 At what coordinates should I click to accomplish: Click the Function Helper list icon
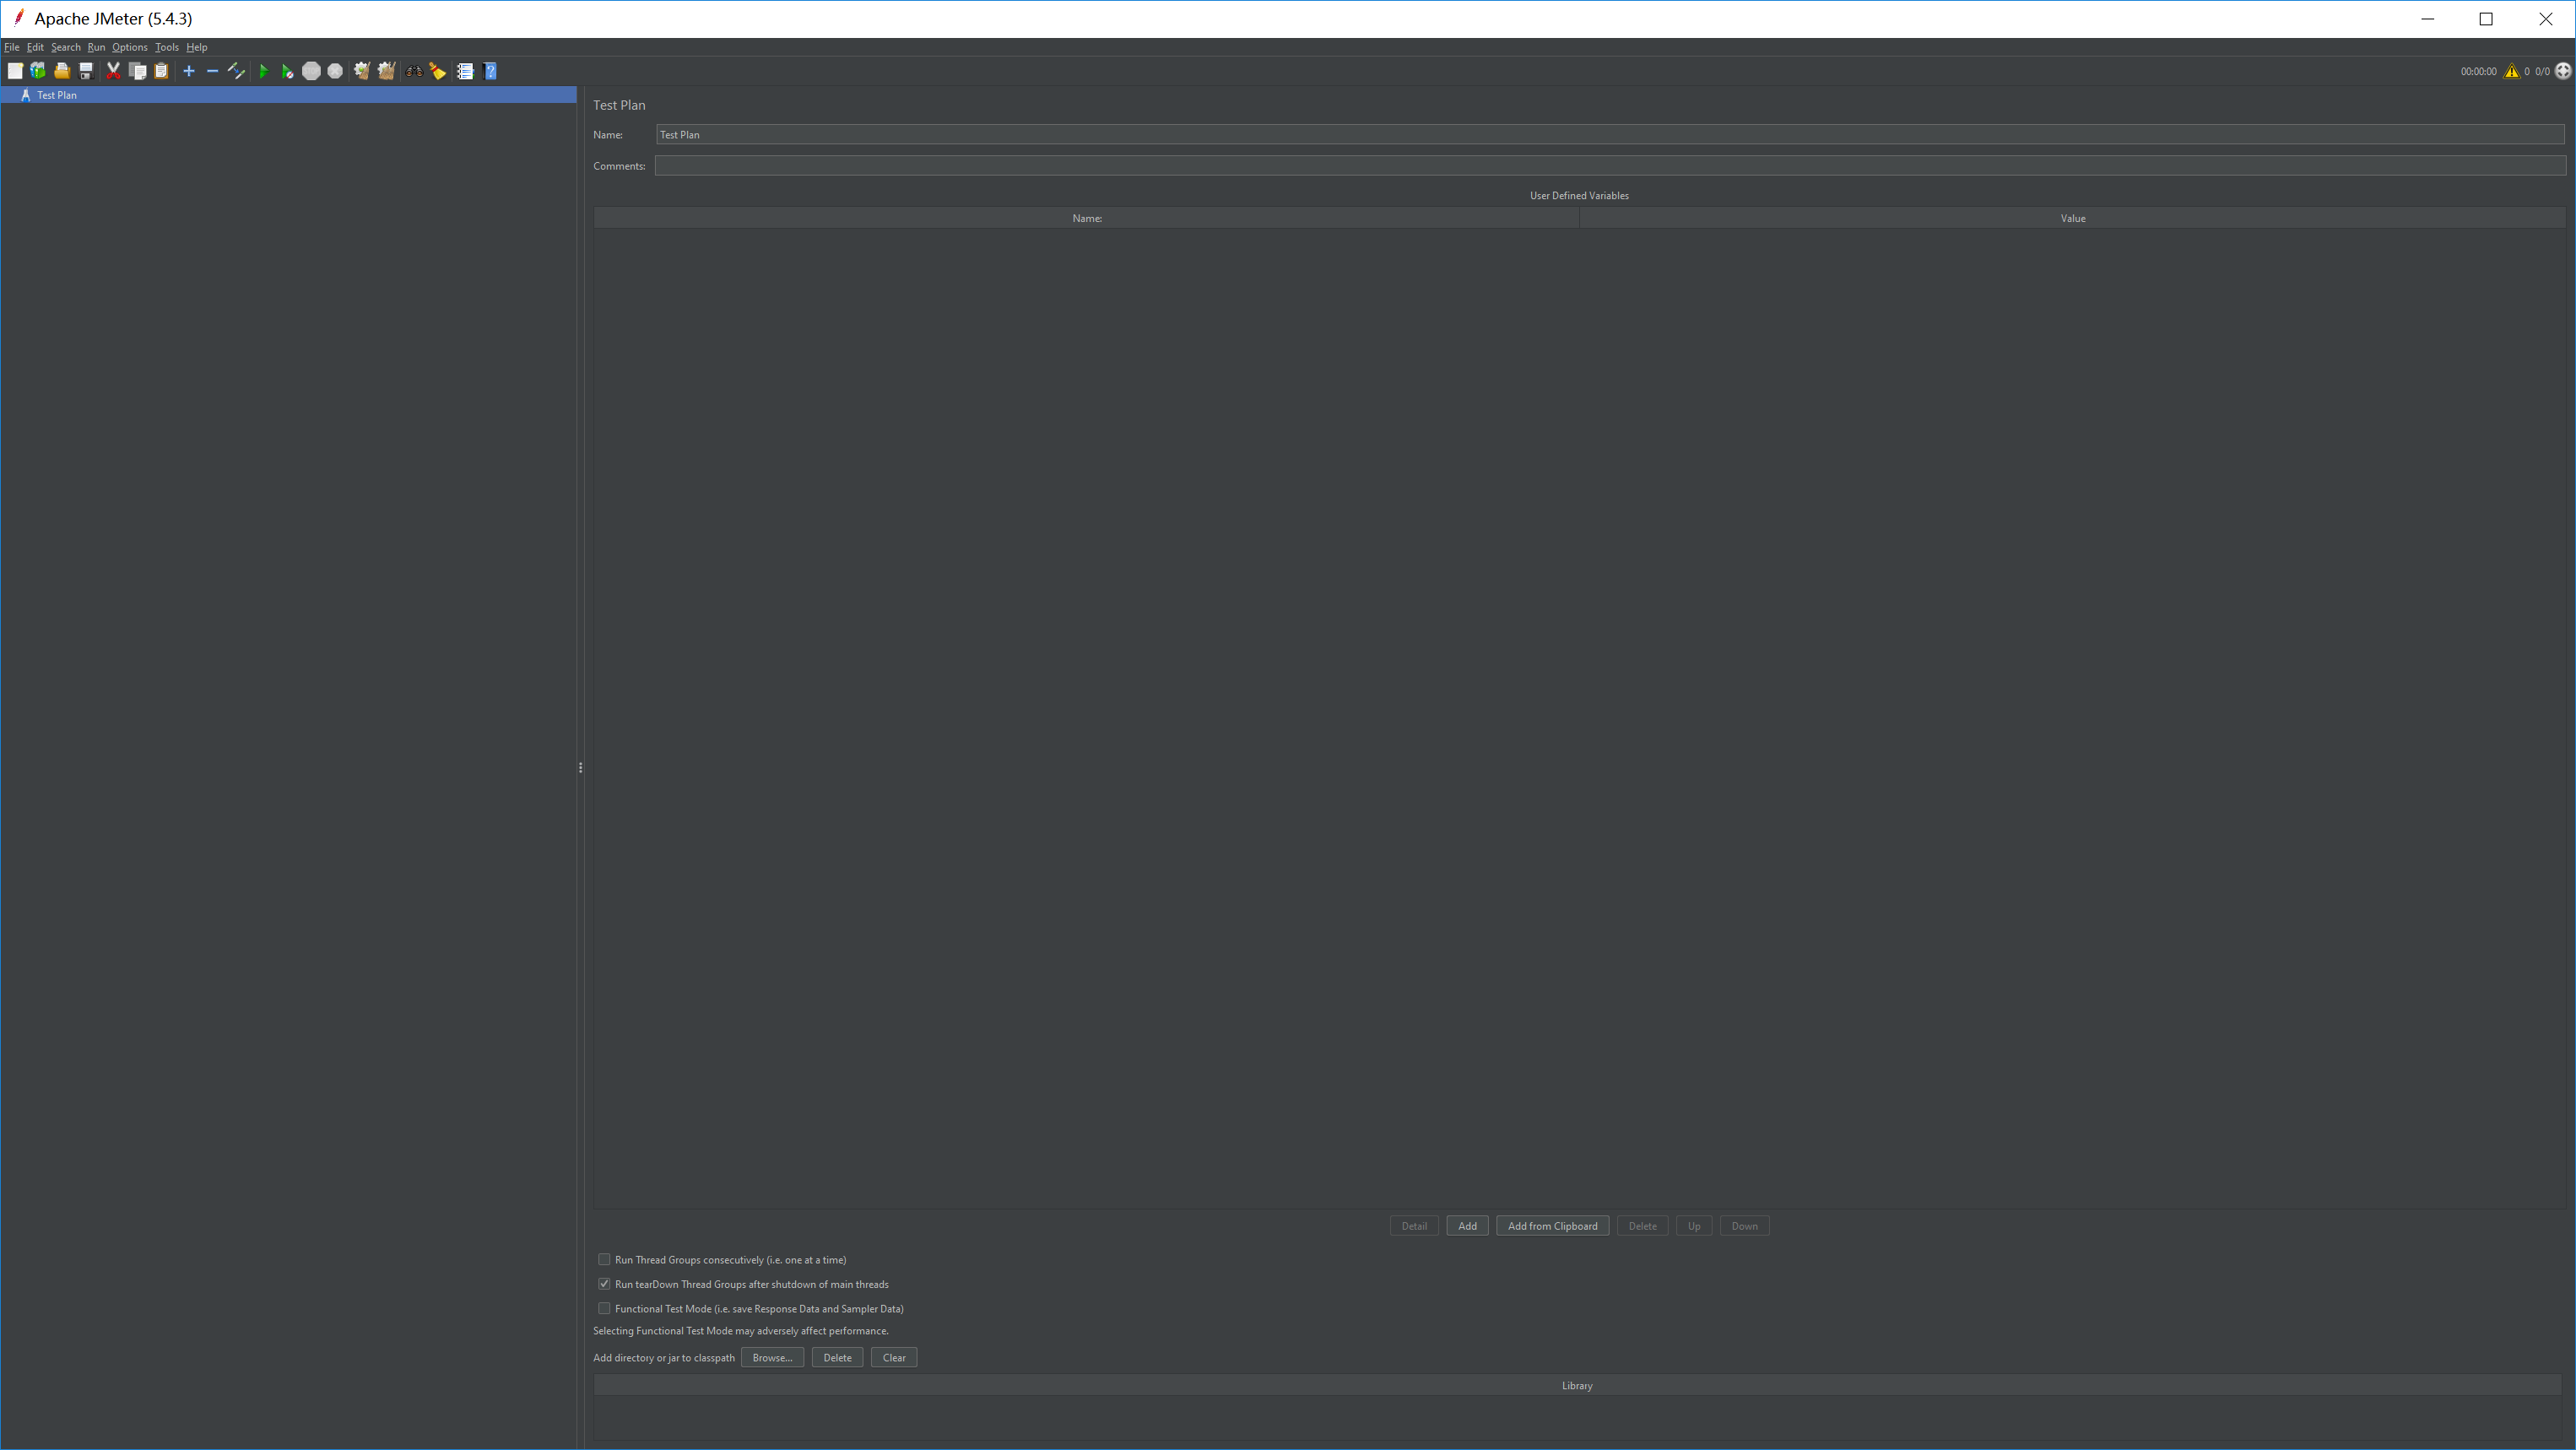click(x=465, y=71)
